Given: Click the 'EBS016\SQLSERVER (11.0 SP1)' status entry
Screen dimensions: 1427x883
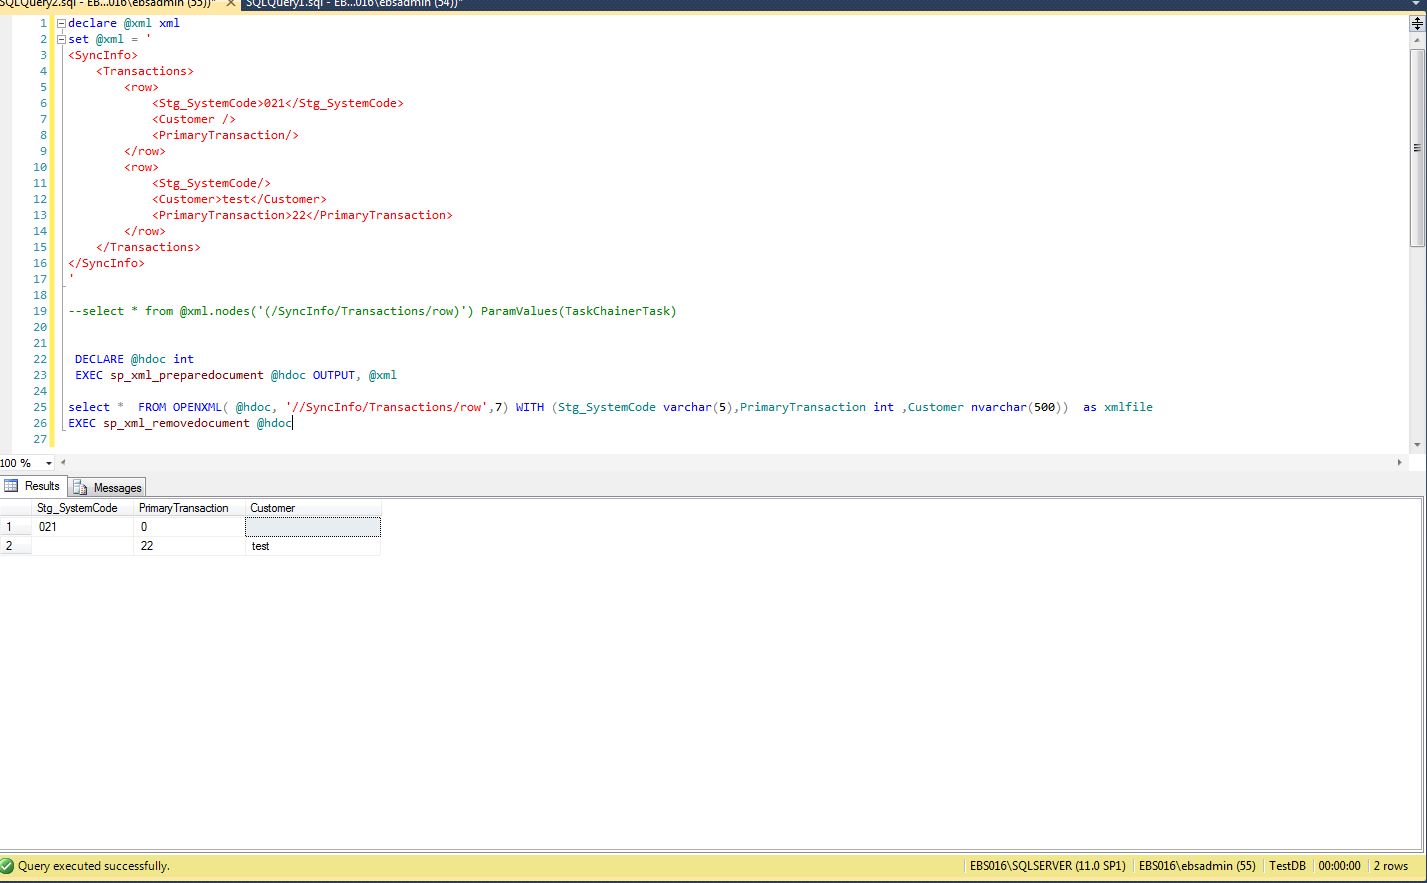Looking at the screenshot, I should pos(1047,866).
